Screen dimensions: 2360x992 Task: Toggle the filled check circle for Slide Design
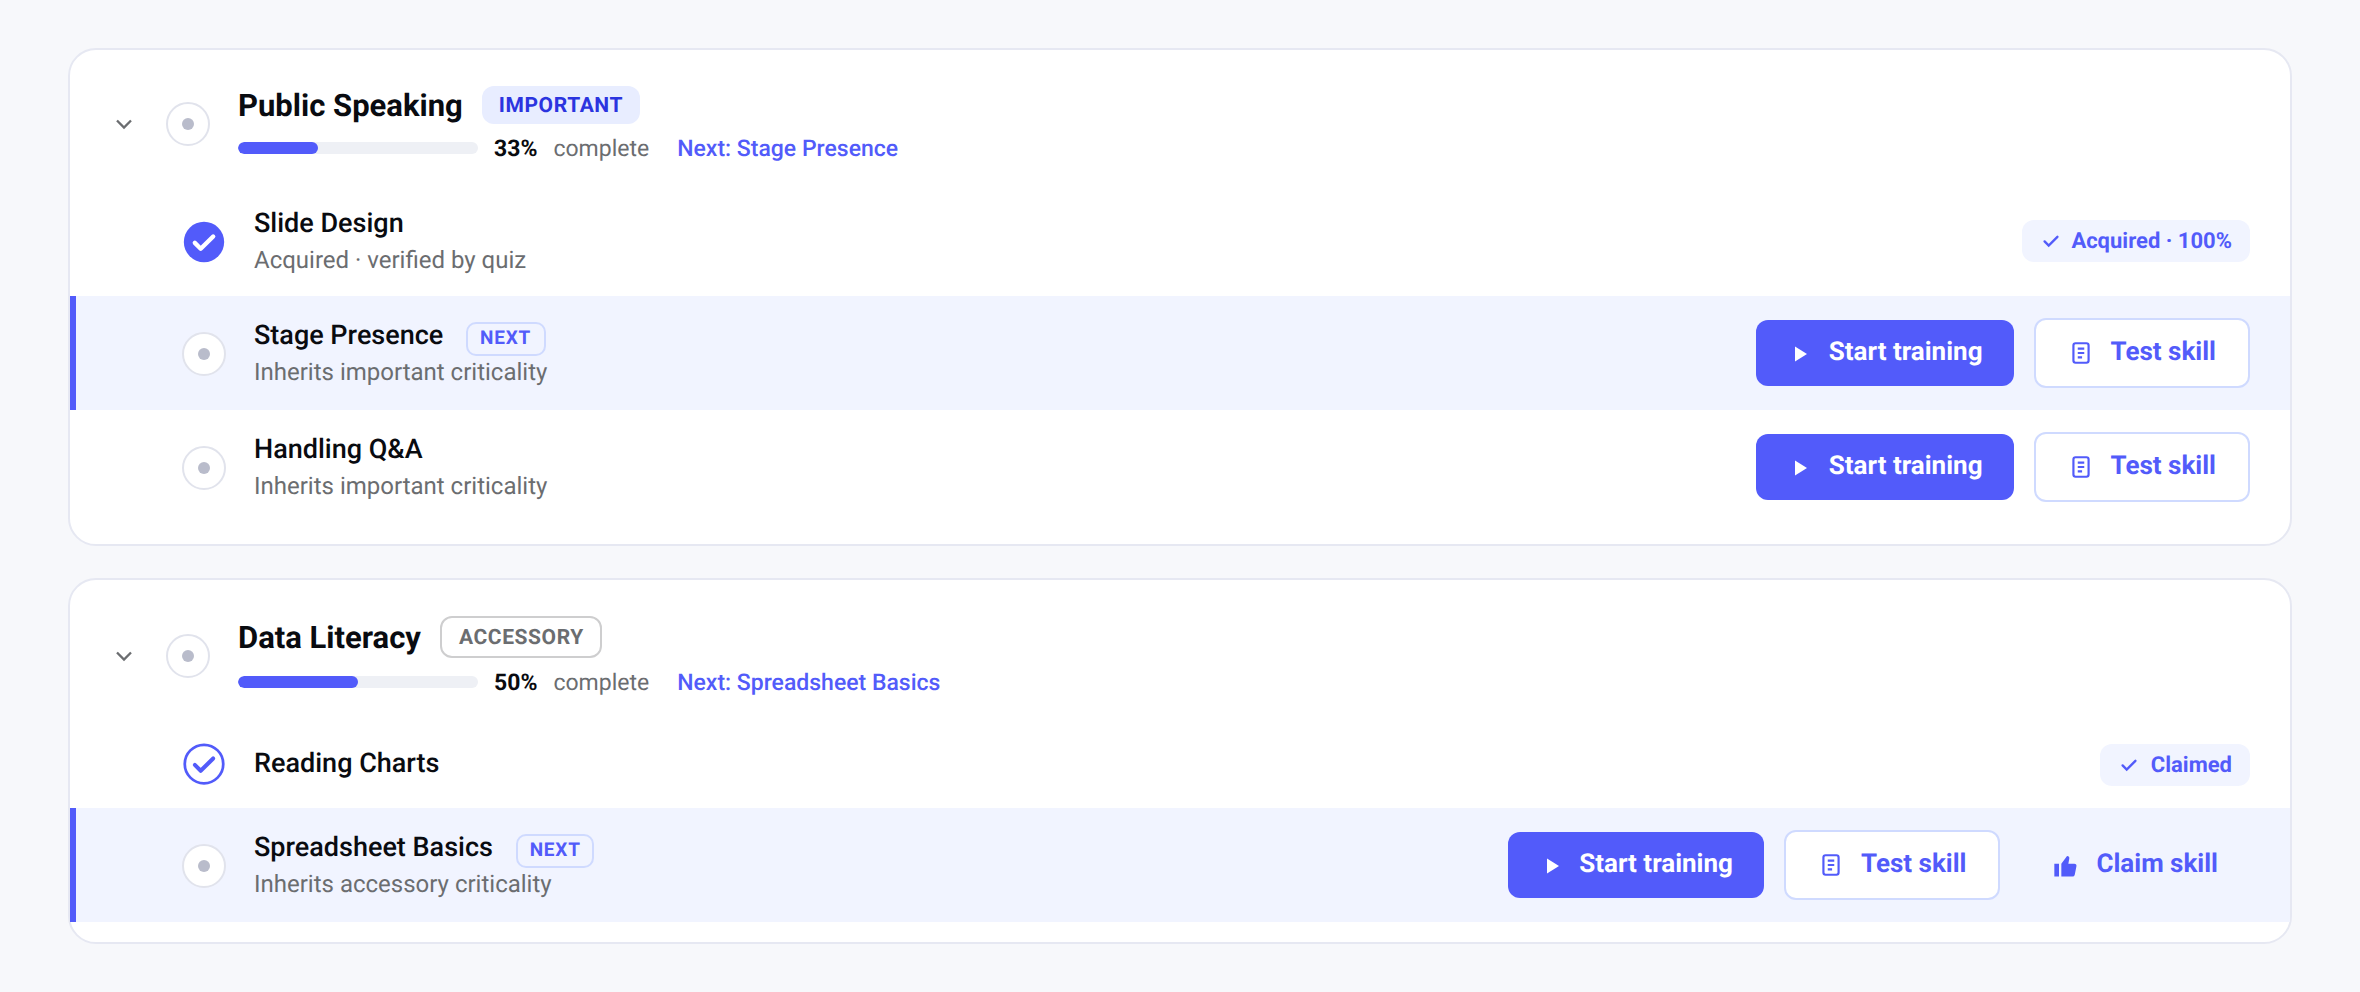[x=204, y=241]
